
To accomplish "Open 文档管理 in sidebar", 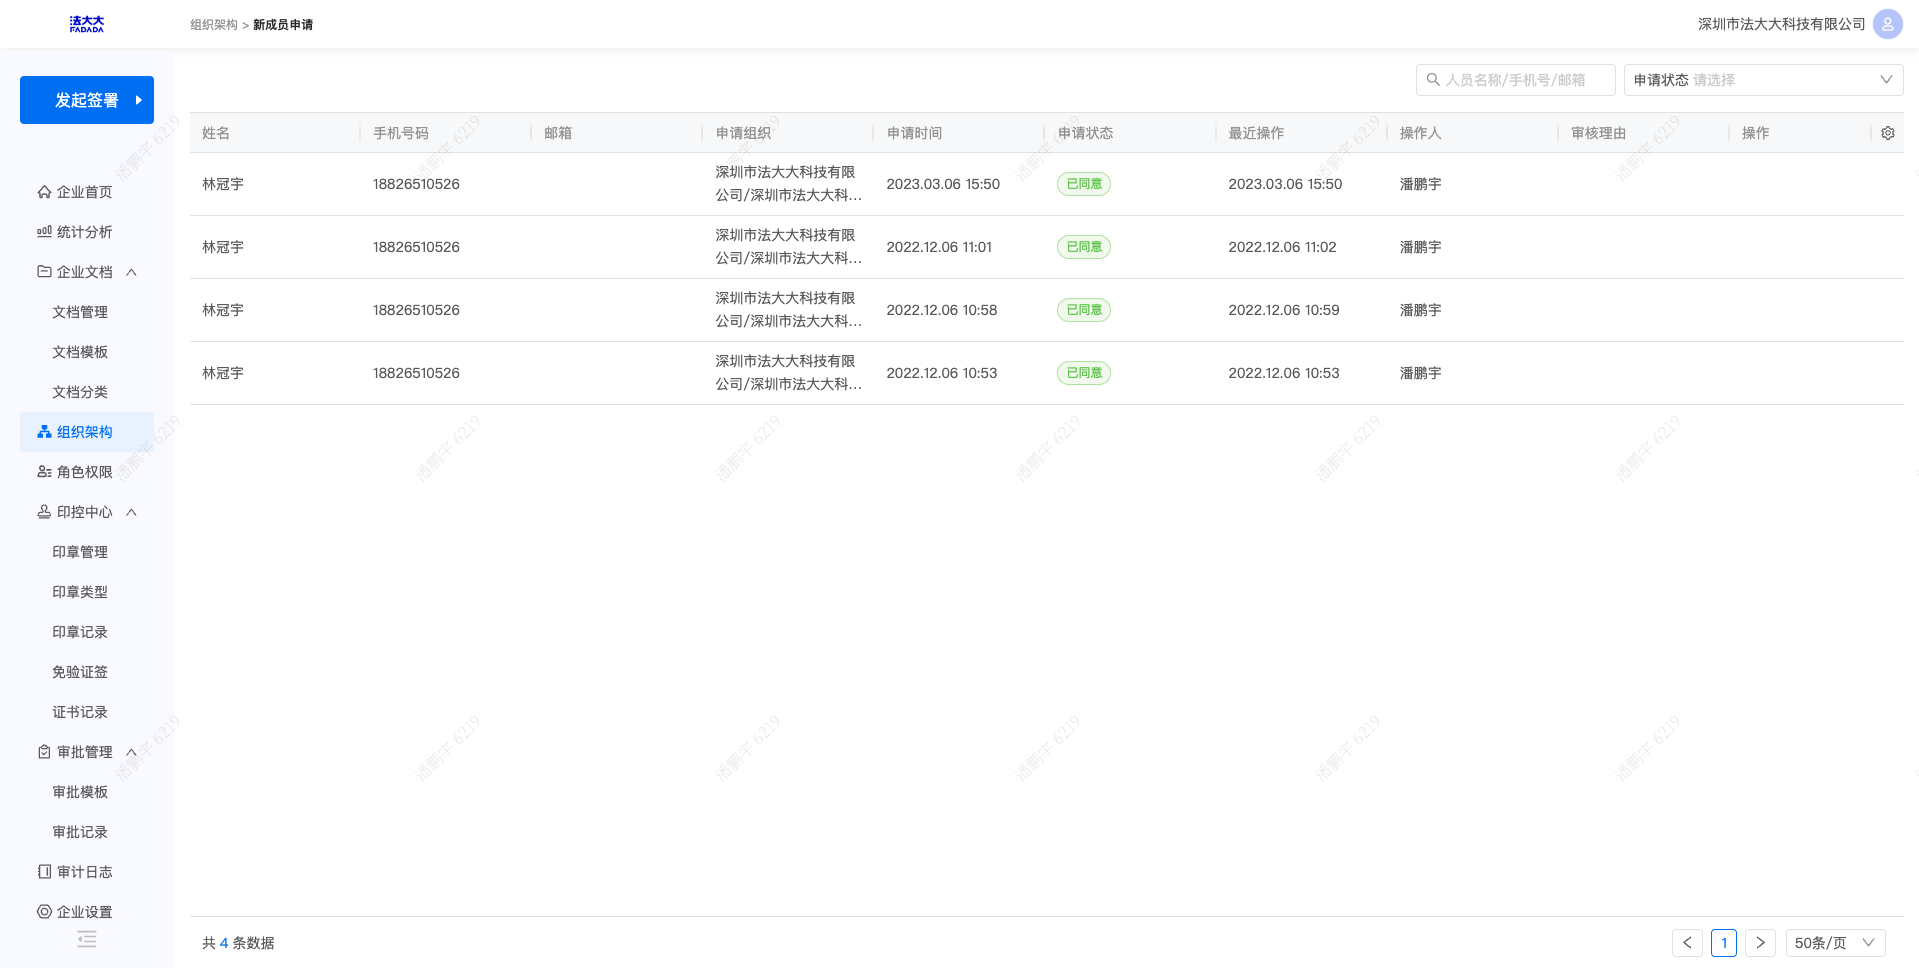I will click(x=80, y=312).
